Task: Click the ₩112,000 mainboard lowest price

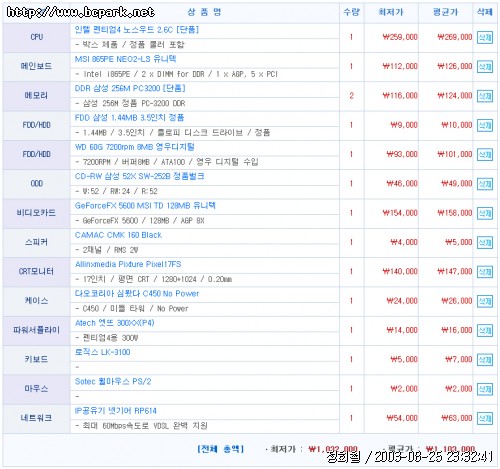Action: 400,67
